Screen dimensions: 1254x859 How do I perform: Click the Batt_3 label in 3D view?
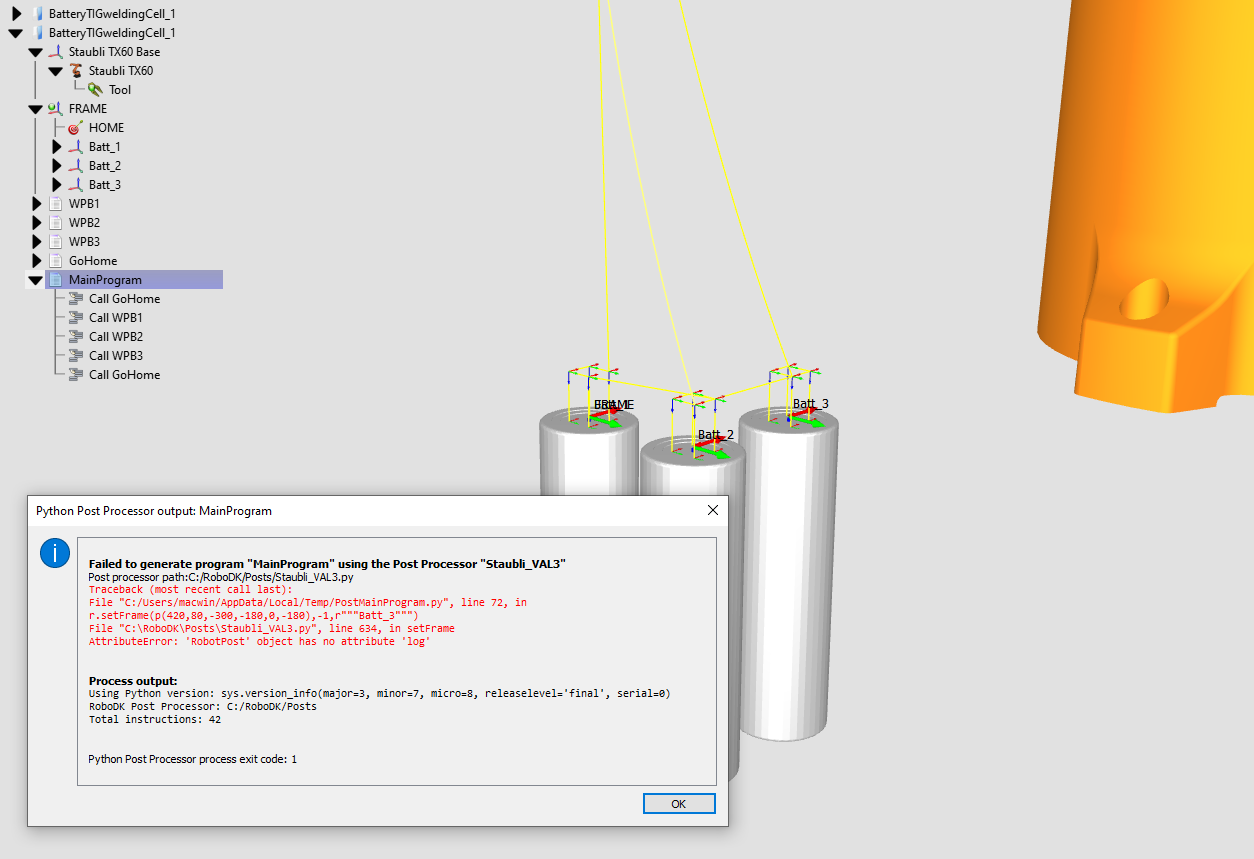pyautogui.click(x=811, y=404)
